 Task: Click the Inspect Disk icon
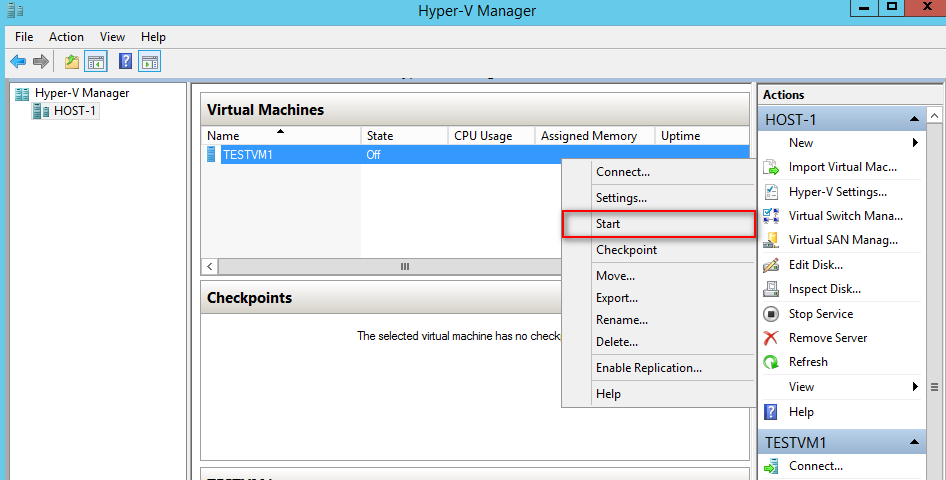pos(771,289)
